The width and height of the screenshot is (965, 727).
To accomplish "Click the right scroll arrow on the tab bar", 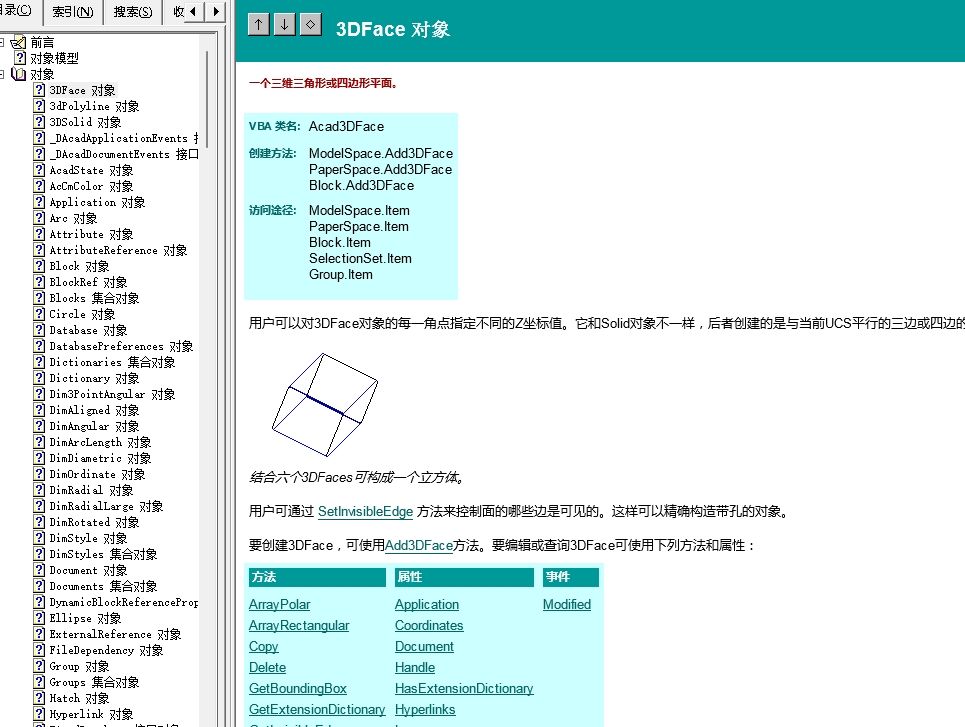I will pyautogui.click(x=215, y=12).
